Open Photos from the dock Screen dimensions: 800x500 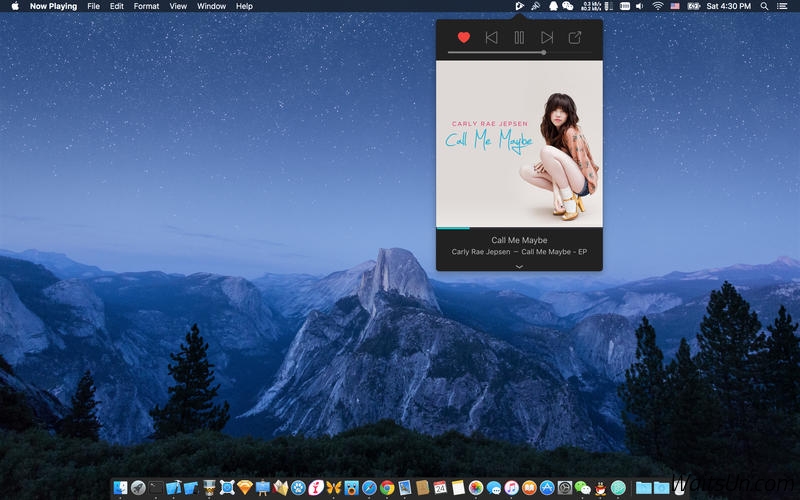coord(476,488)
